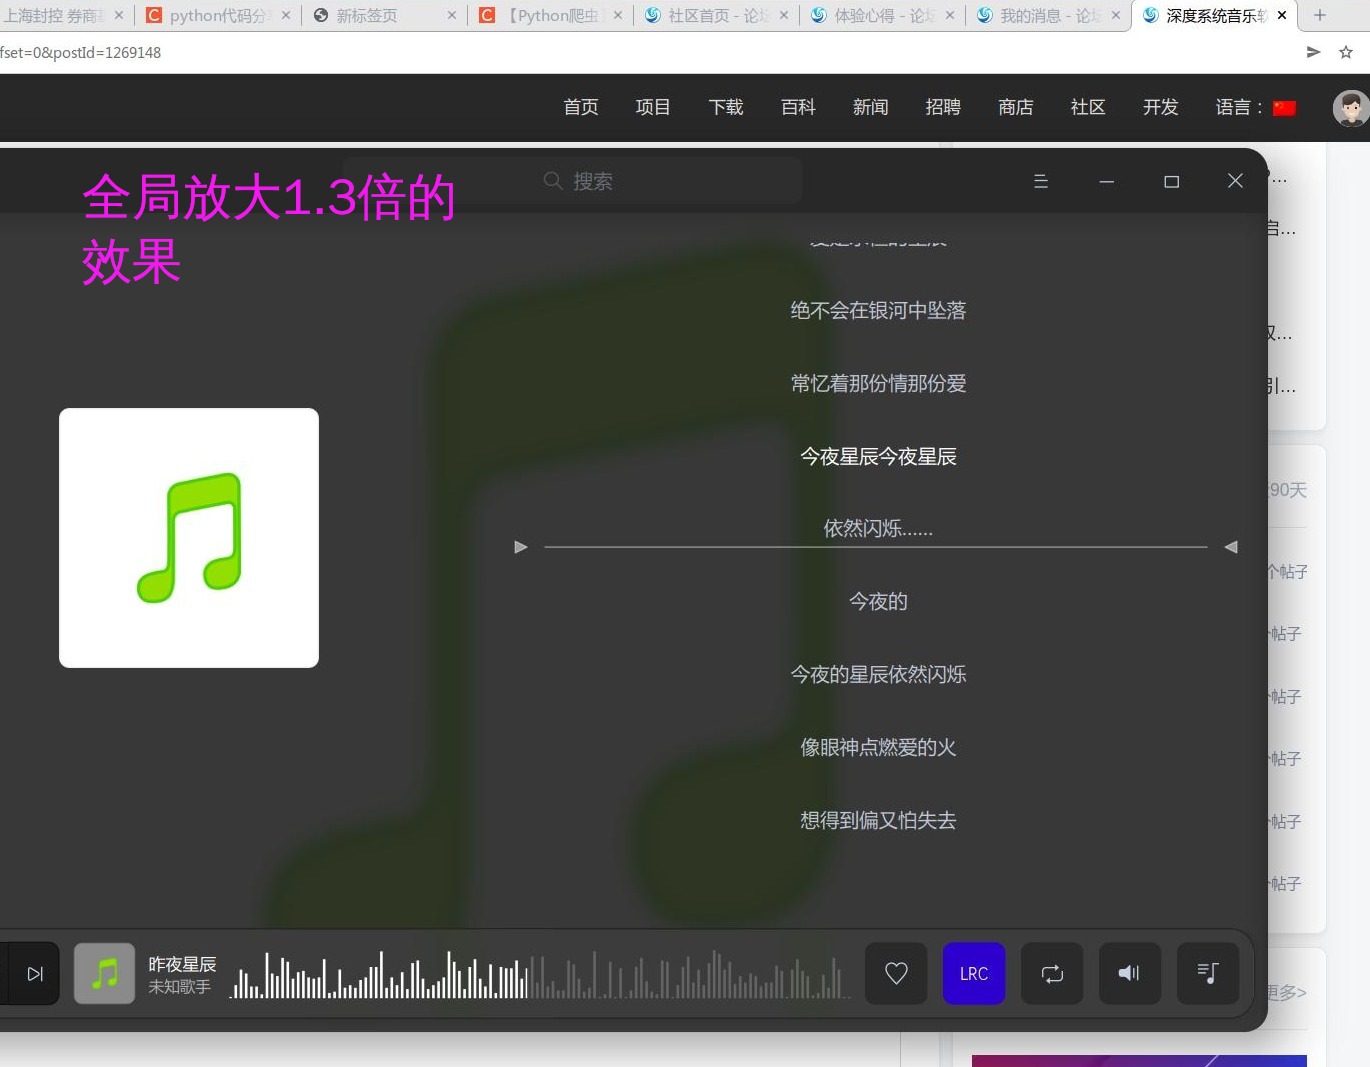Viewport: 1370px width, 1067px height.
Task: Enable loop playback mode
Action: click(1051, 973)
